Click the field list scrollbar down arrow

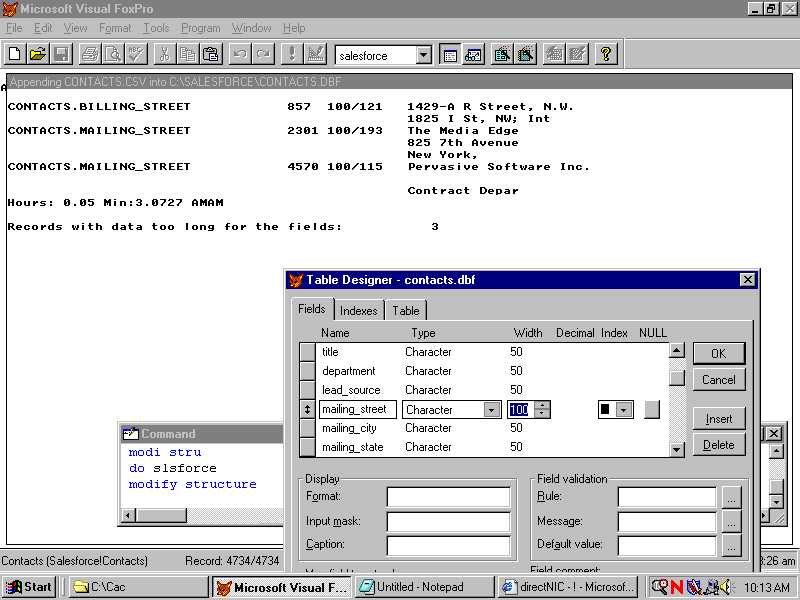tap(677, 449)
